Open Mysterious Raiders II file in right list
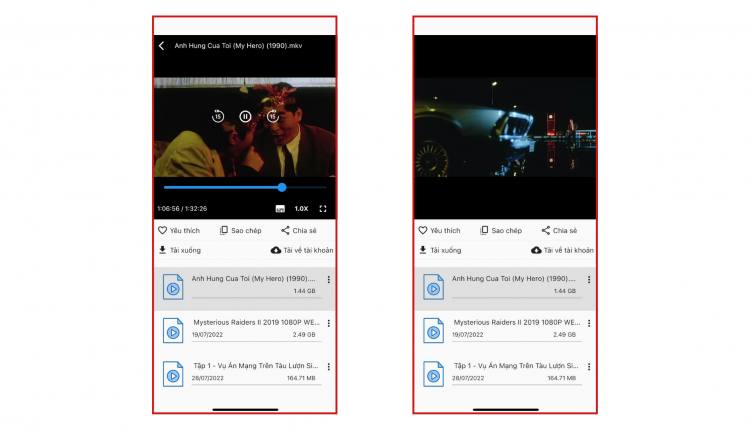750x430 pixels. click(x=505, y=331)
